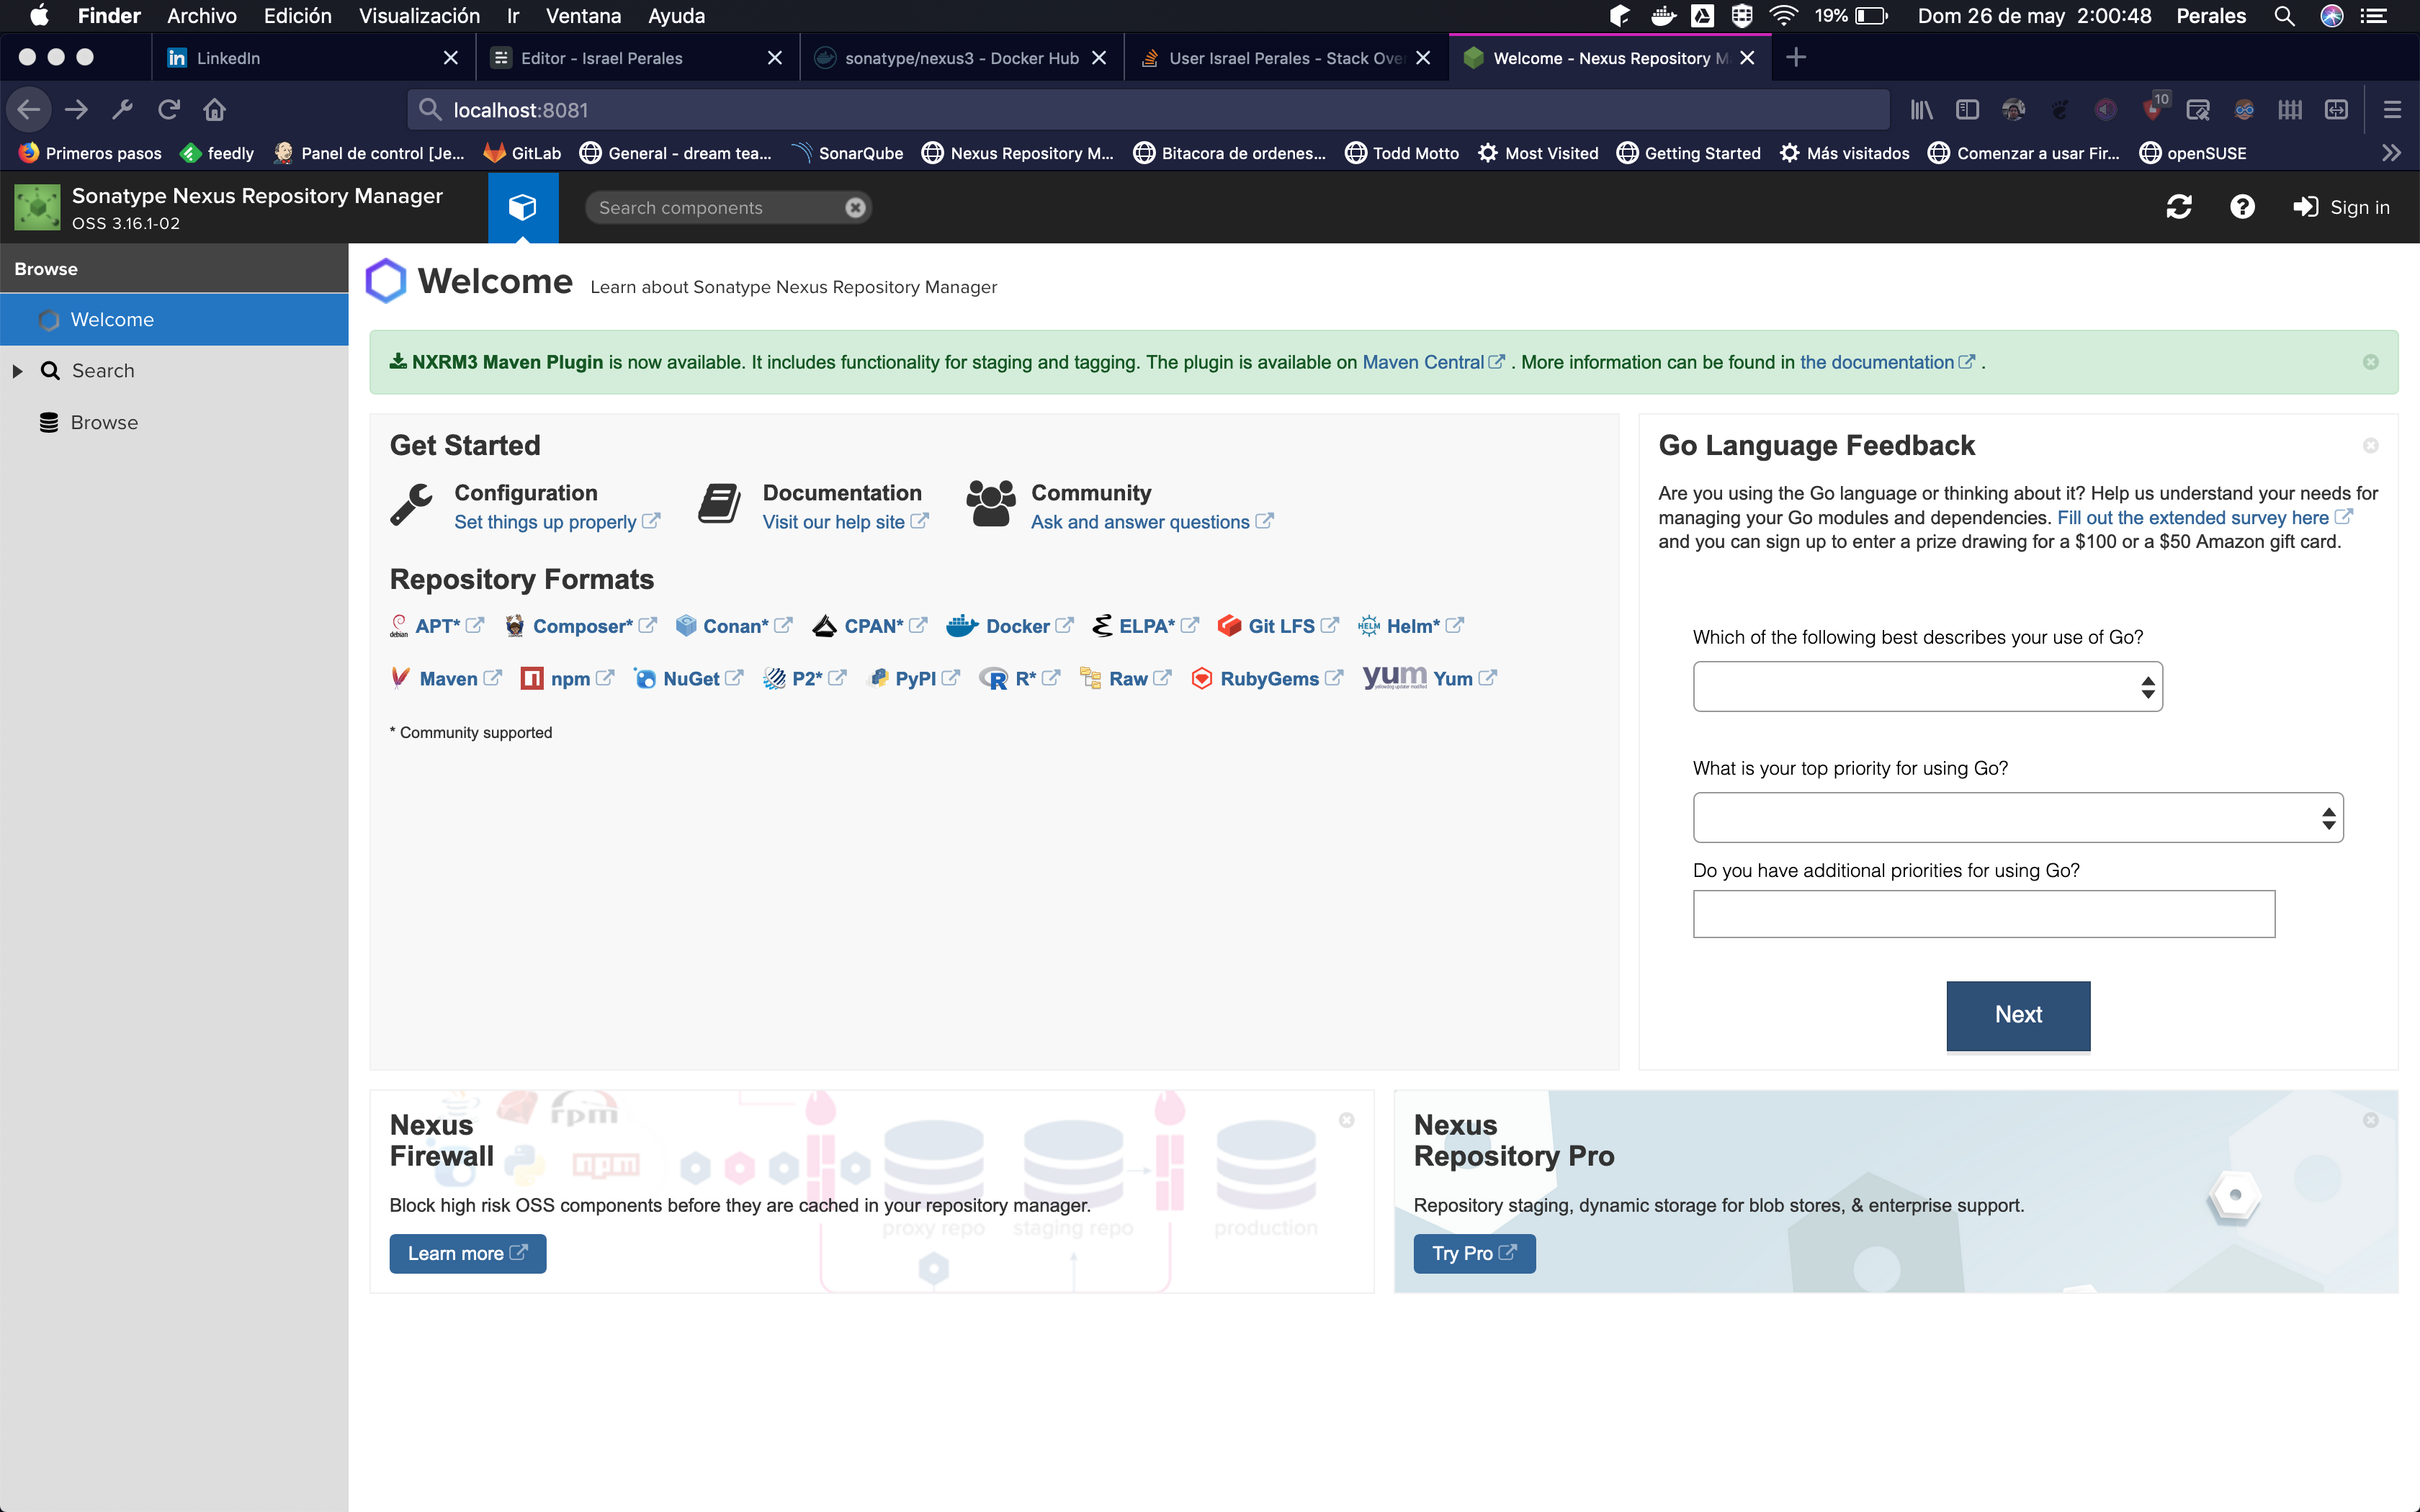Dismiss the NXRM3 Maven Plugin banner
The image size is (2420, 1512).
pos(2371,362)
